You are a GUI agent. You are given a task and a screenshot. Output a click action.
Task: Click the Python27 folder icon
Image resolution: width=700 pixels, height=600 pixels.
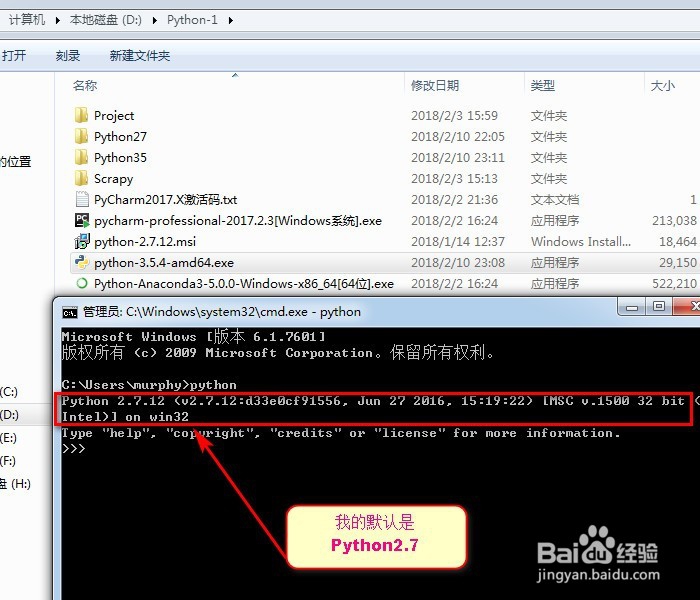81,136
